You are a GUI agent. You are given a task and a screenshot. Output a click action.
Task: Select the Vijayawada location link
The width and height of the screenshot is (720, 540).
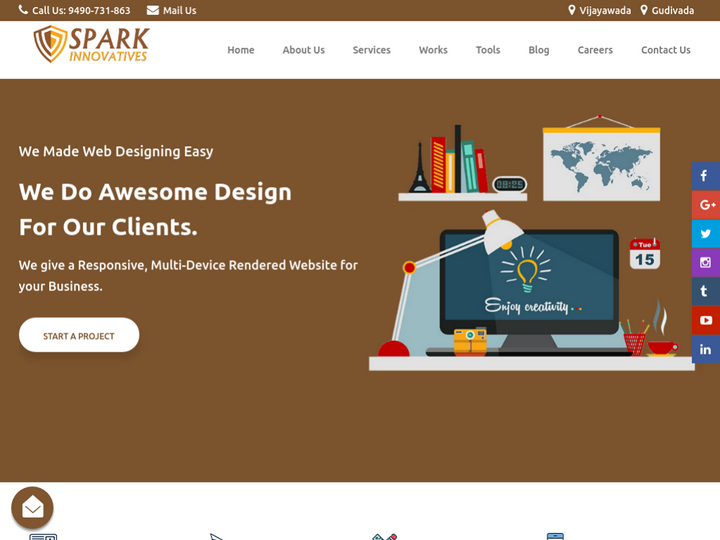pyautogui.click(x=600, y=11)
